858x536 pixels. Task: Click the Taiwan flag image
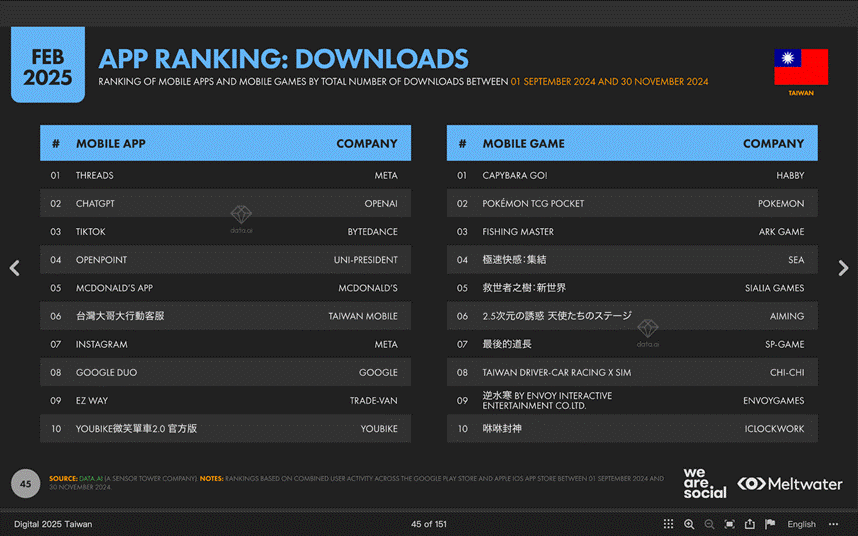pos(801,67)
